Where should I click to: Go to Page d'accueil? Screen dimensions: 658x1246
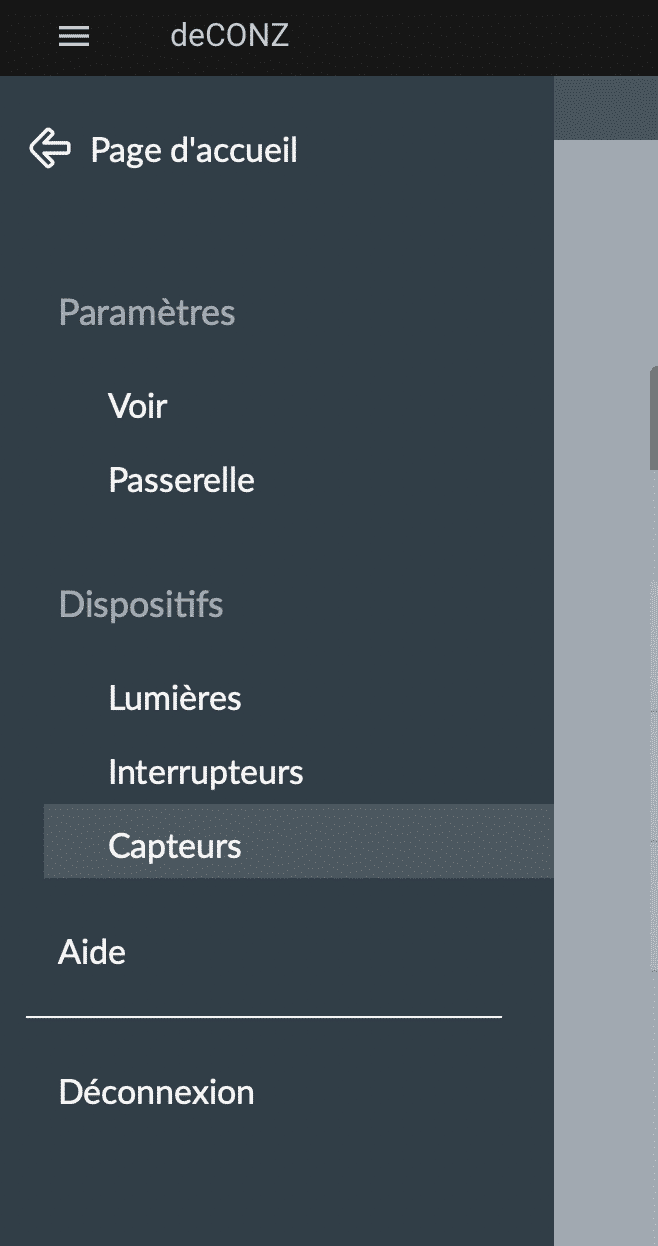[194, 151]
